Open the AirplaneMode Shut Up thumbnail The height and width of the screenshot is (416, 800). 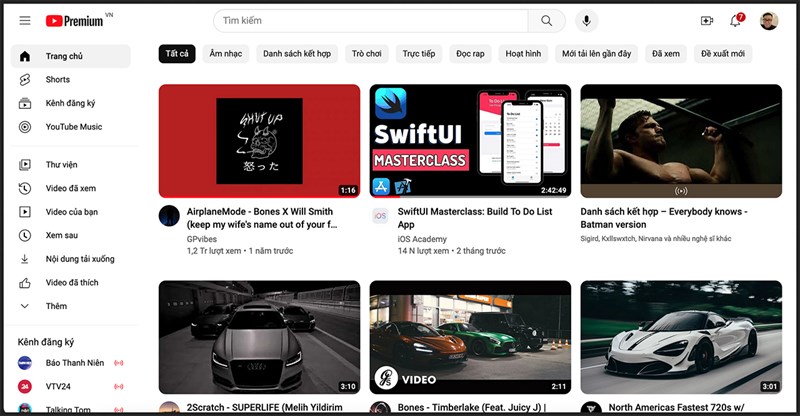(259, 141)
